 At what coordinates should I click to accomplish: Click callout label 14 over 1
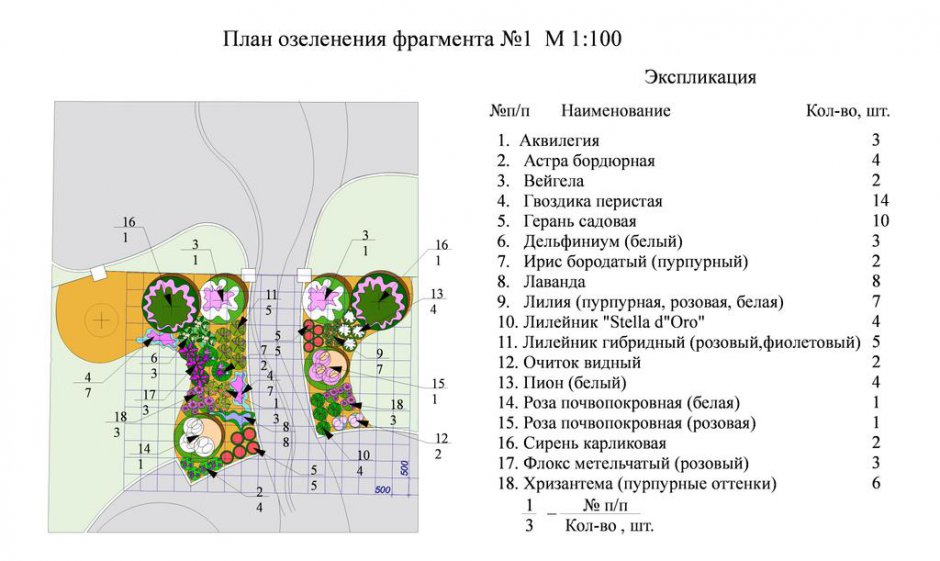click(x=143, y=456)
